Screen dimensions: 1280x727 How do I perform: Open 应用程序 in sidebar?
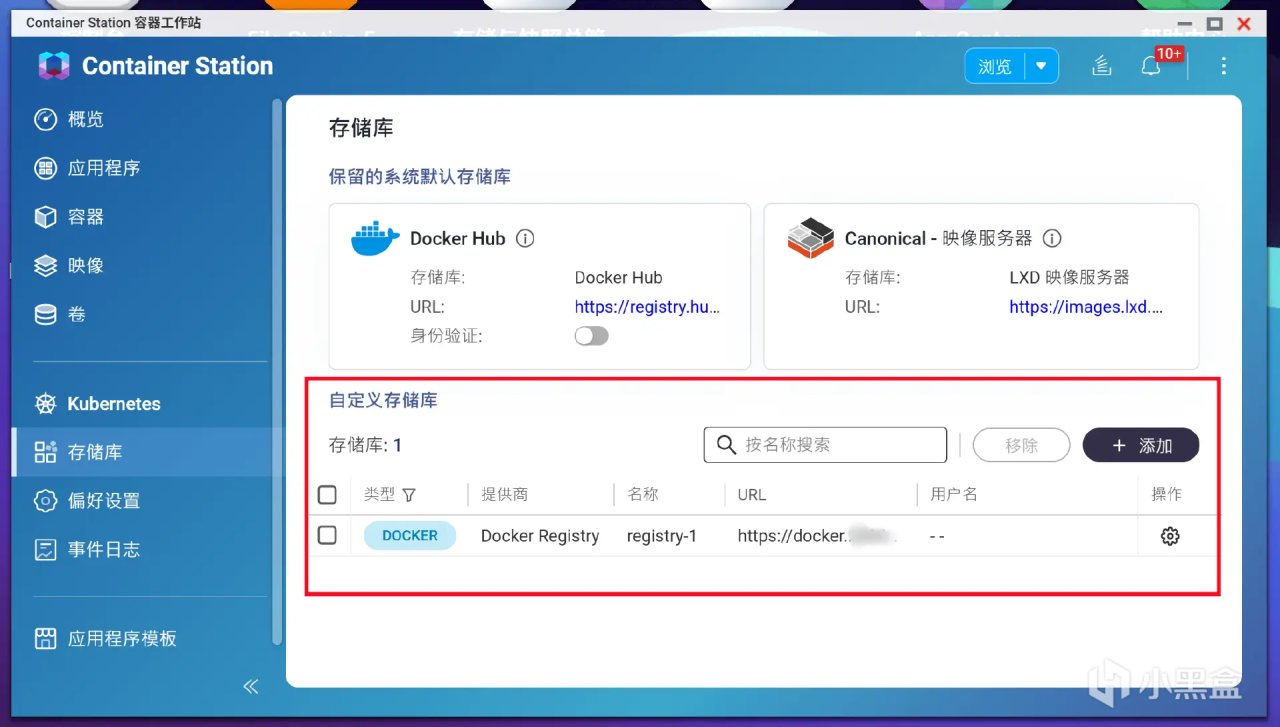141,168
